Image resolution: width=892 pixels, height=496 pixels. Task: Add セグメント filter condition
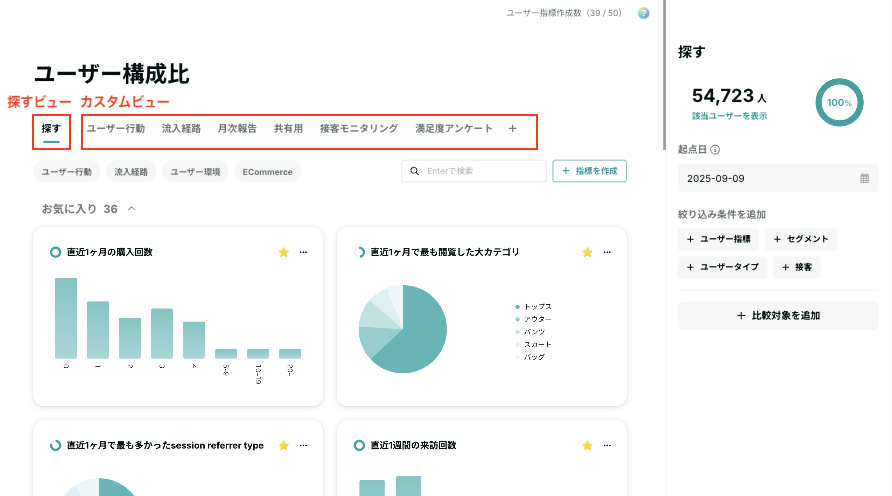tap(801, 239)
